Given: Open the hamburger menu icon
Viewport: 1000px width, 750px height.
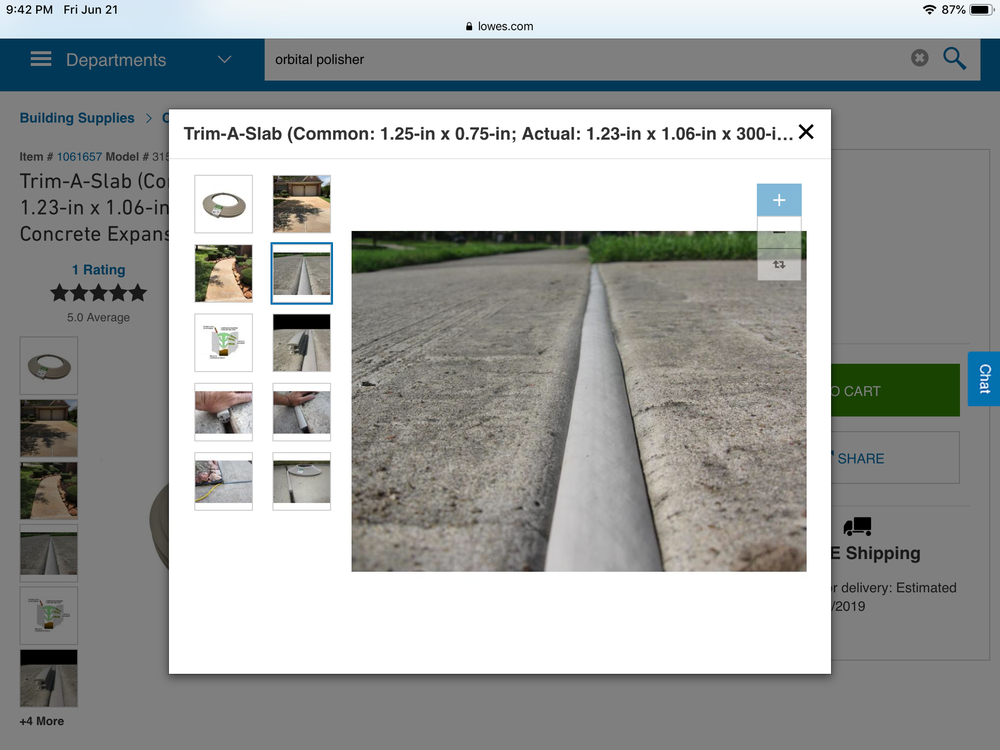Looking at the screenshot, I should pyautogui.click(x=41, y=59).
